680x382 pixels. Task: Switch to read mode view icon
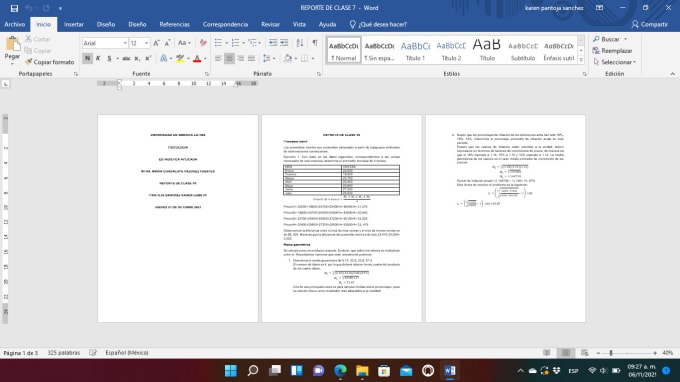(546, 353)
